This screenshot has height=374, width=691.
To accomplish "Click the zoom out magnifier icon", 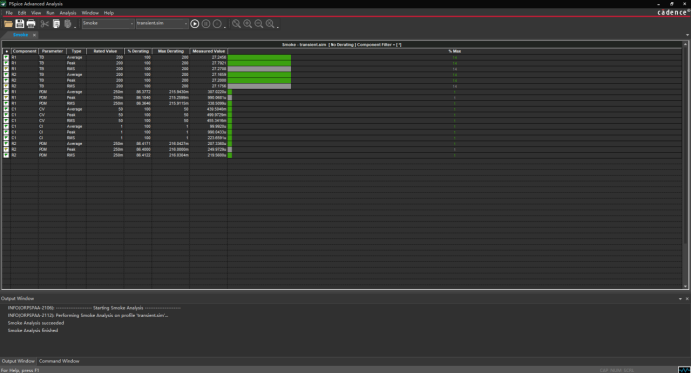I will tap(259, 24).
